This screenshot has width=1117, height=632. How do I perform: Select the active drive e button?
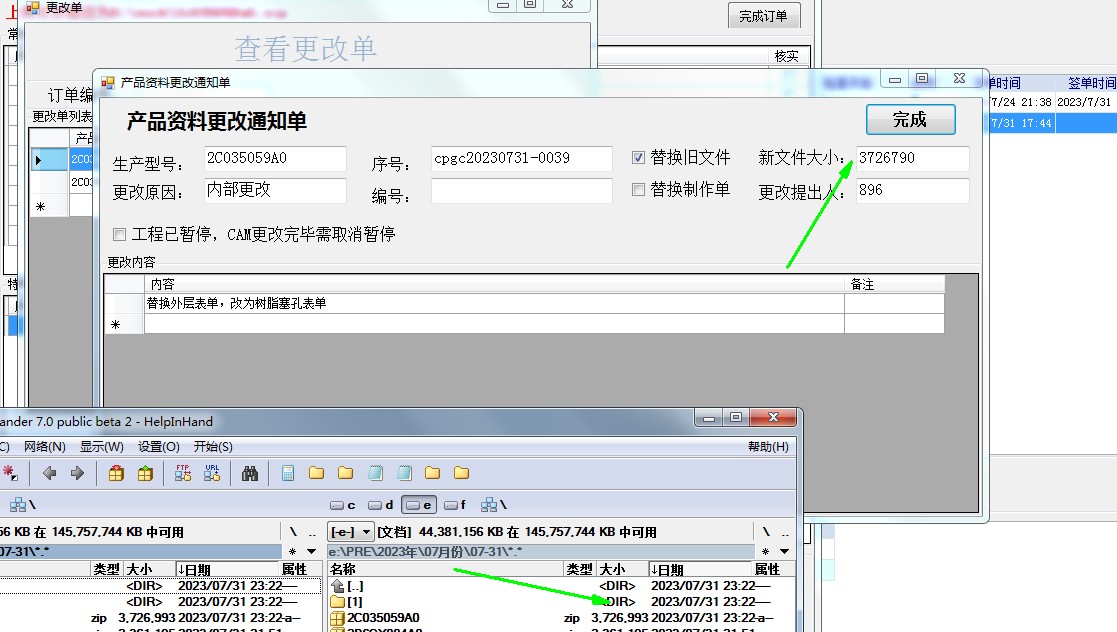coord(419,505)
